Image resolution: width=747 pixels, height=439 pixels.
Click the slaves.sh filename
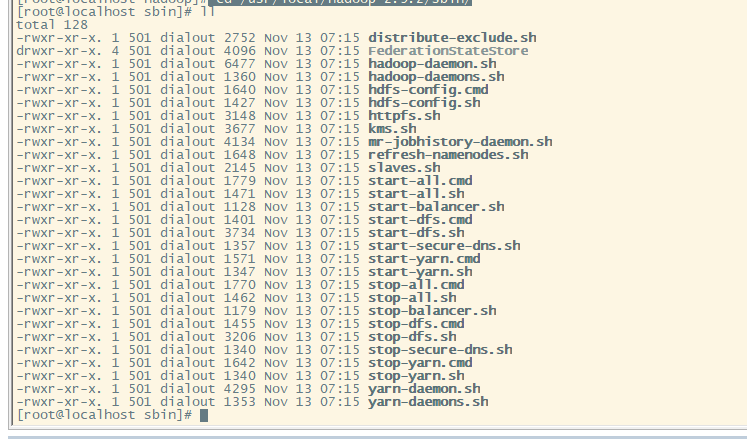[404, 168]
